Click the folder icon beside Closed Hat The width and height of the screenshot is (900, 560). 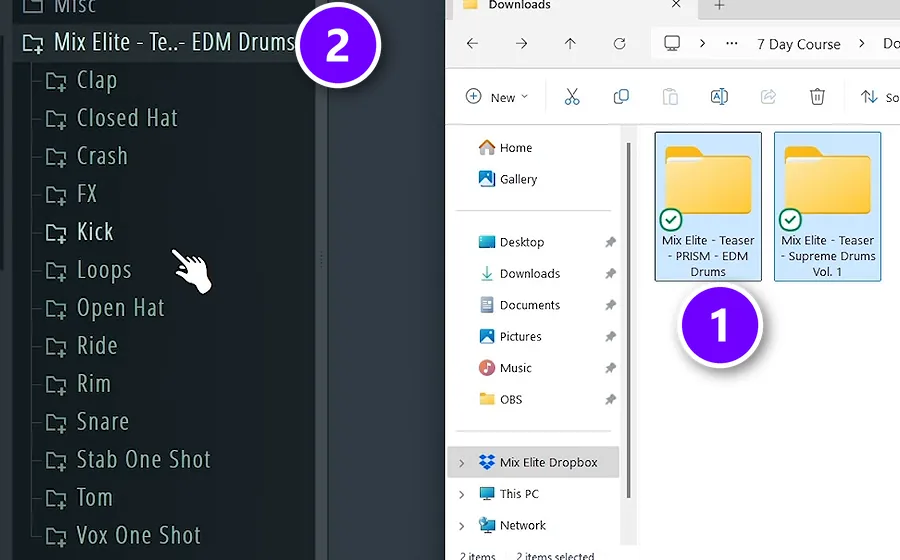click(x=56, y=120)
